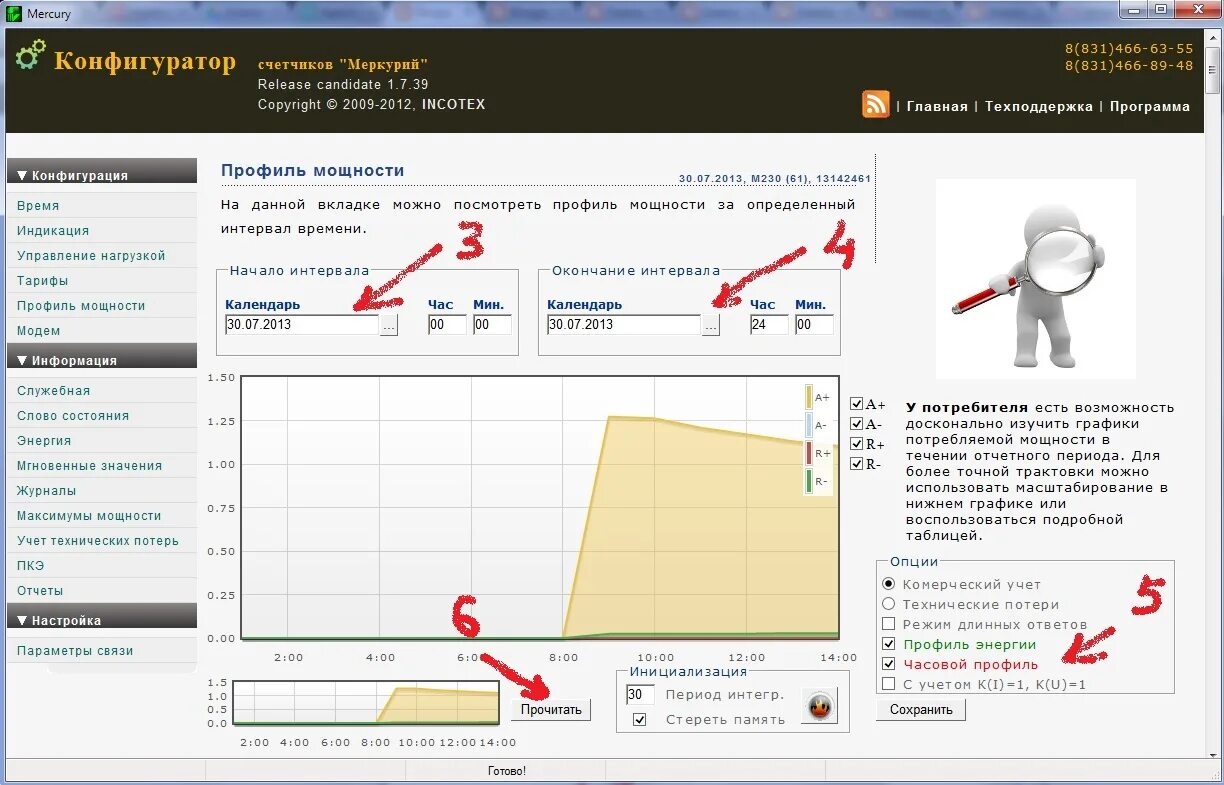Open start interval calendar picker button

pyautogui.click(x=389, y=325)
